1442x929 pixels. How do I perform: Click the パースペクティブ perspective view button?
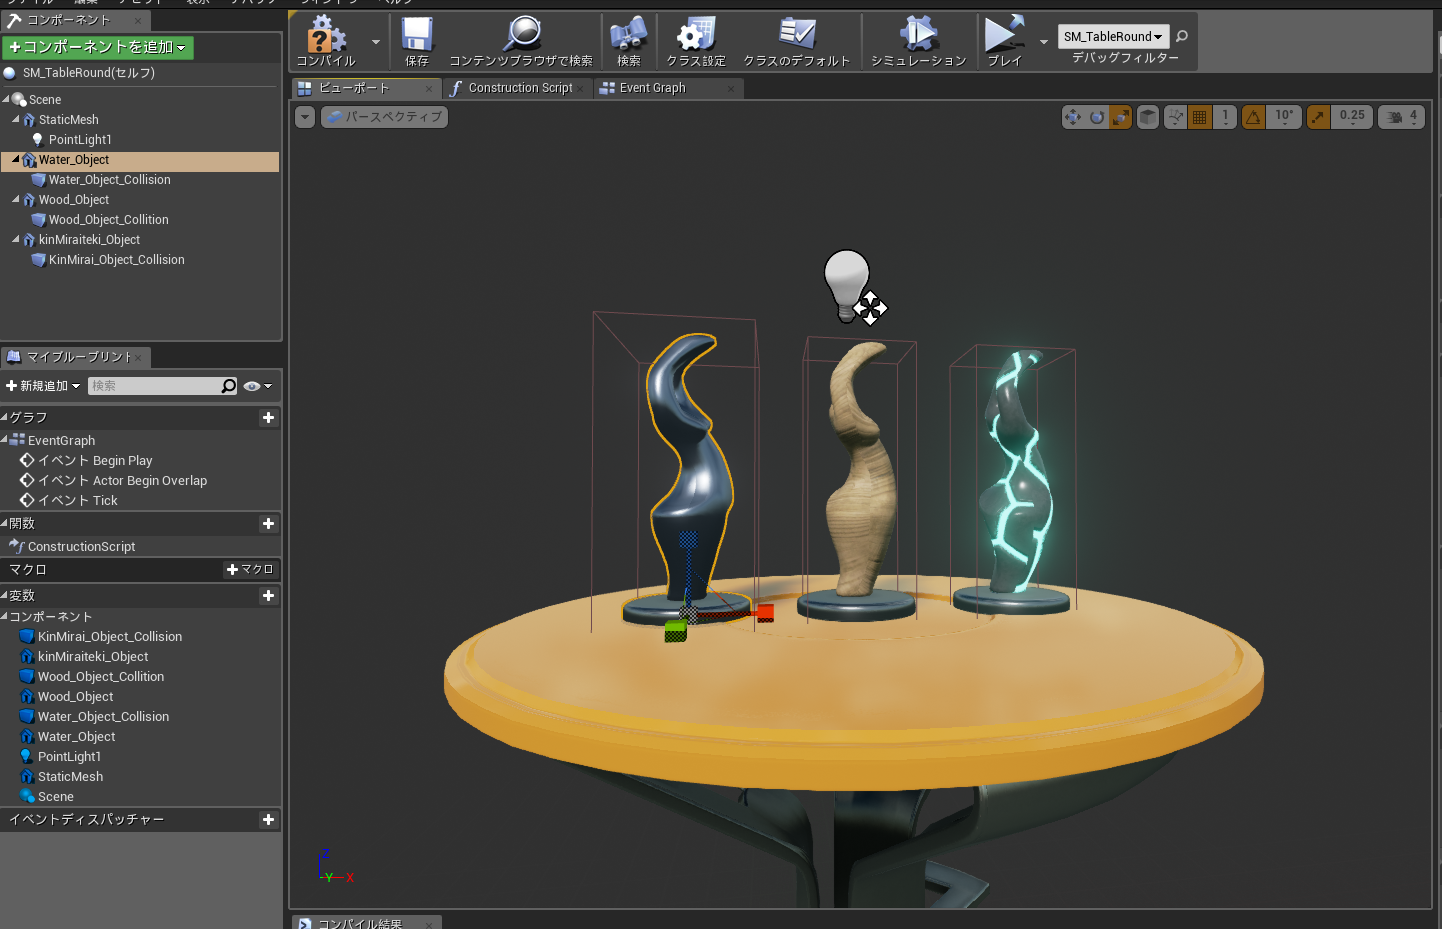pos(384,117)
